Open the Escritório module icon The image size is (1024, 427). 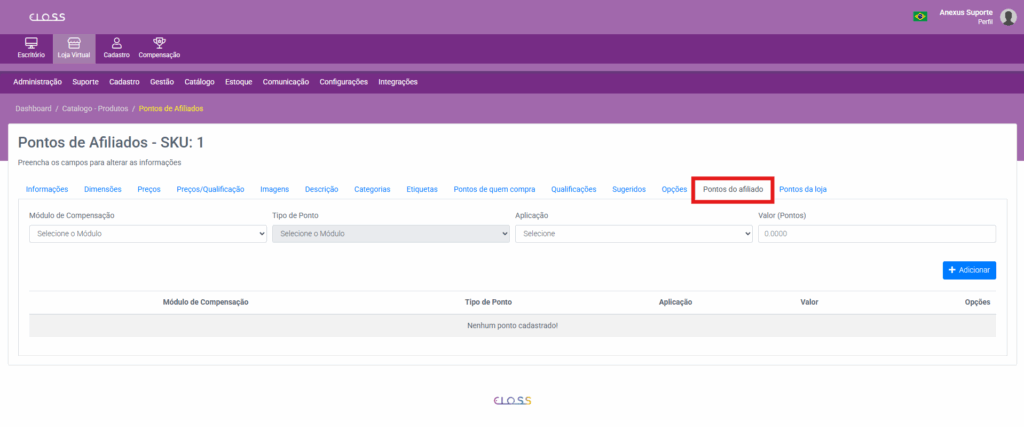[31, 43]
